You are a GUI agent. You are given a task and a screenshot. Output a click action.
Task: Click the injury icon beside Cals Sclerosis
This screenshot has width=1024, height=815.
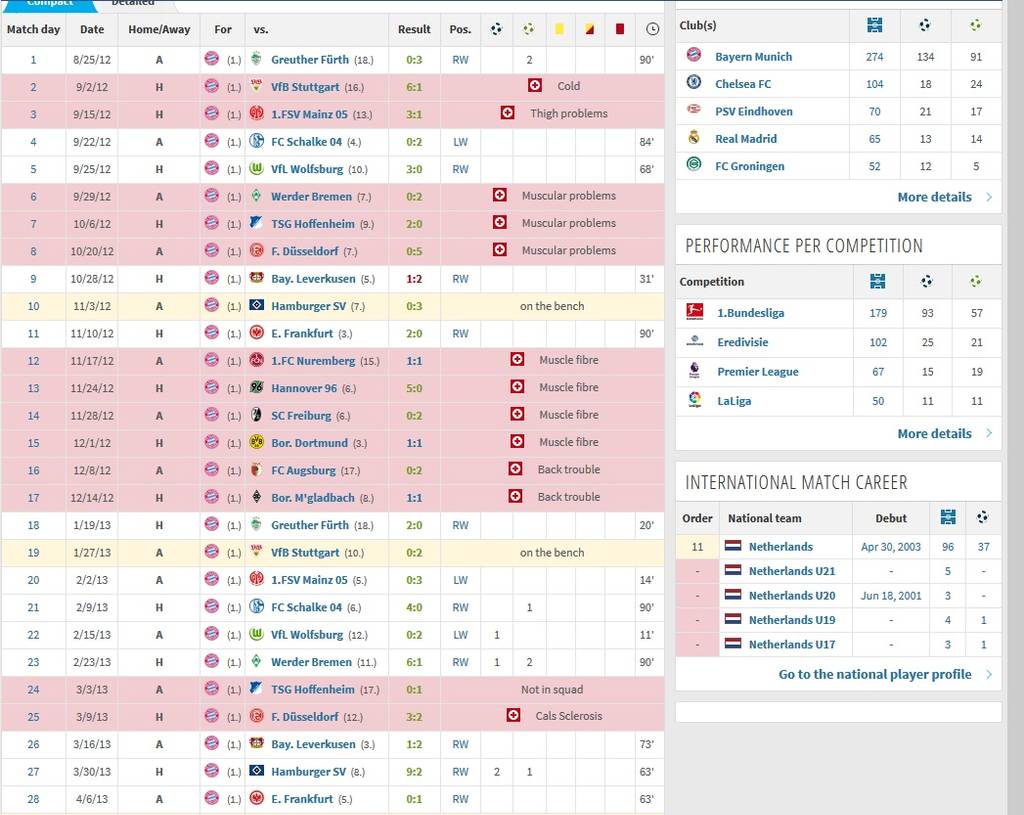513,716
